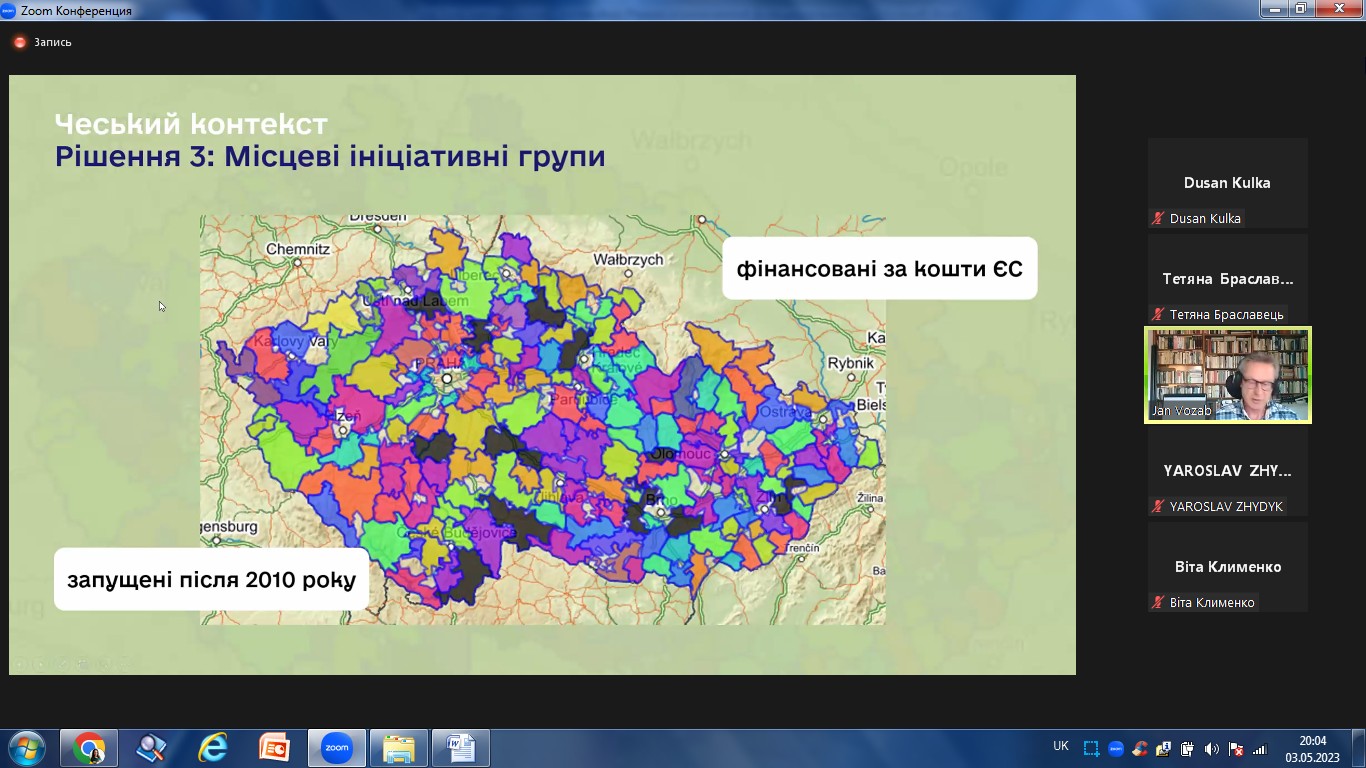This screenshot has height=768, width=1366.
Task: Click the 'Запись' recording label
Action: pos(52,42)
